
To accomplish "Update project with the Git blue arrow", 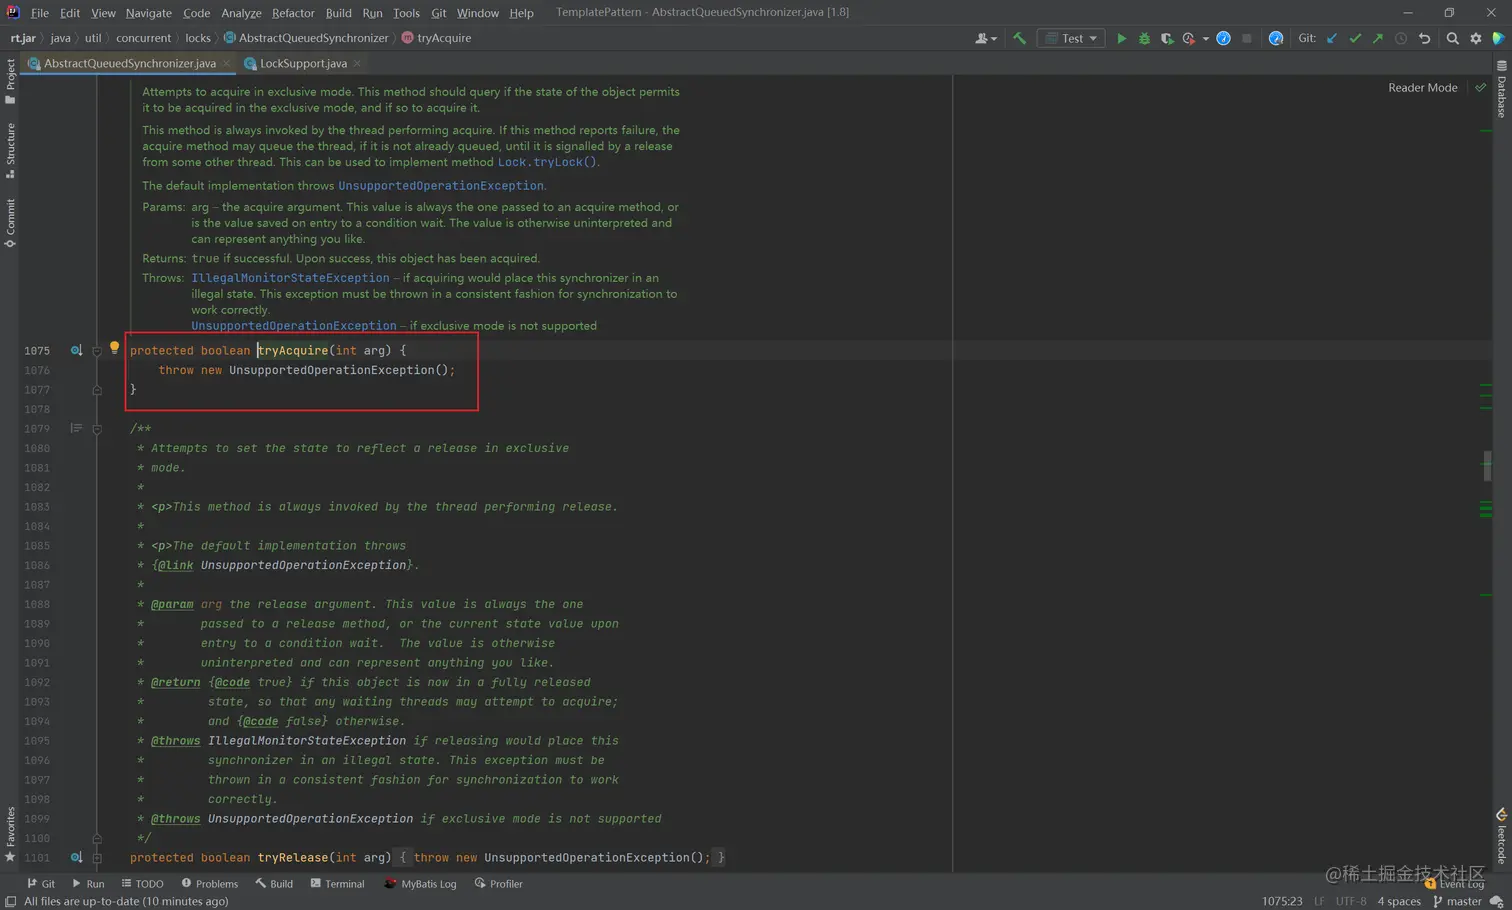I will 1332,38.
